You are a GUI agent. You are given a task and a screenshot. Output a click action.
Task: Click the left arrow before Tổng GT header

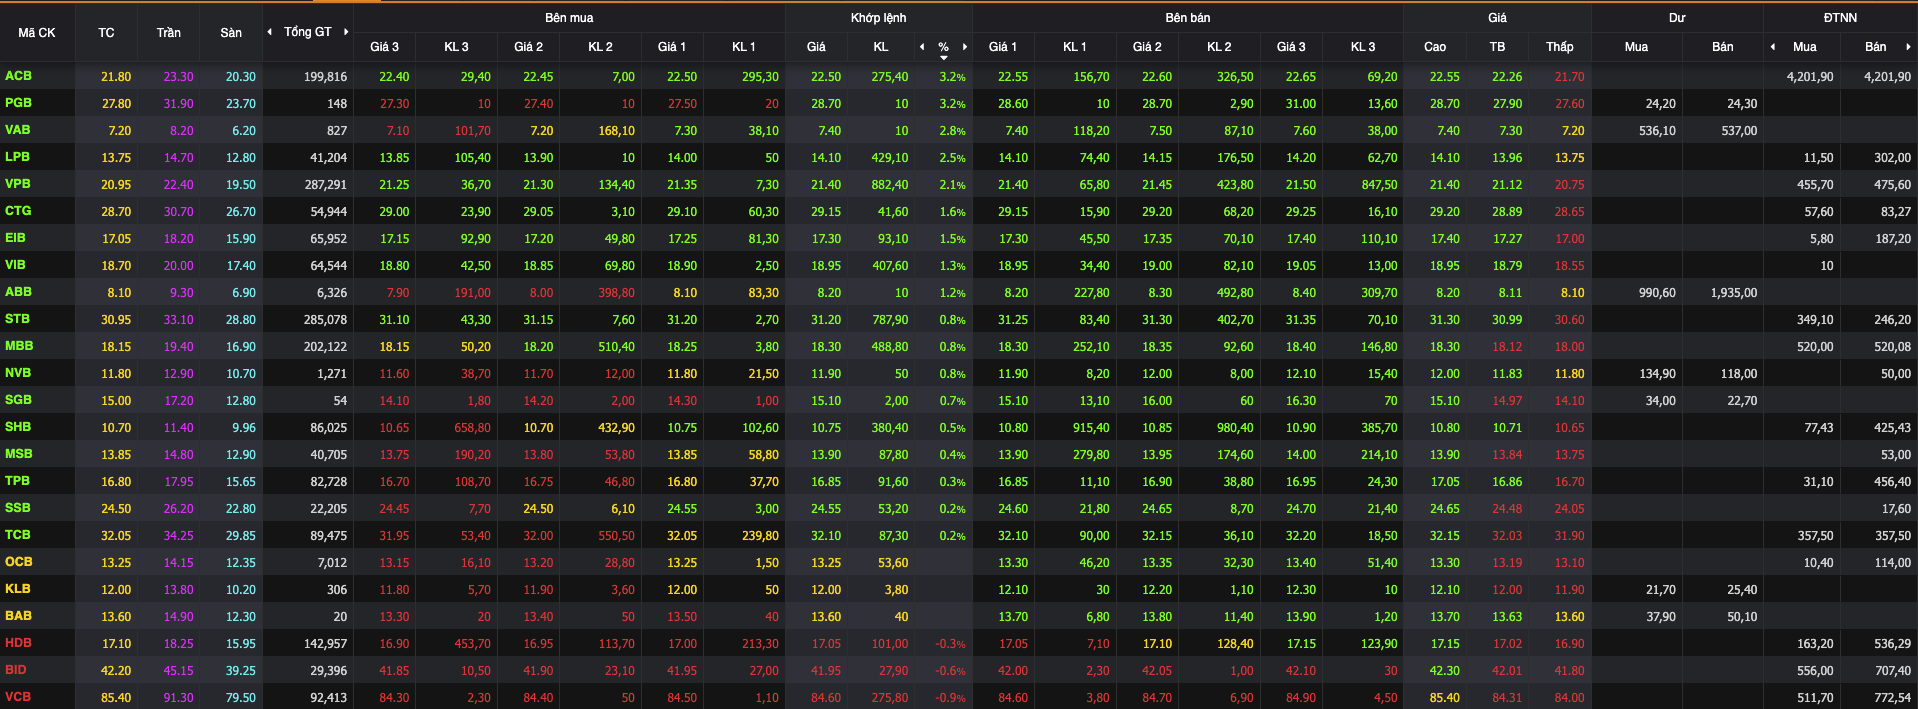click(269, 32)
